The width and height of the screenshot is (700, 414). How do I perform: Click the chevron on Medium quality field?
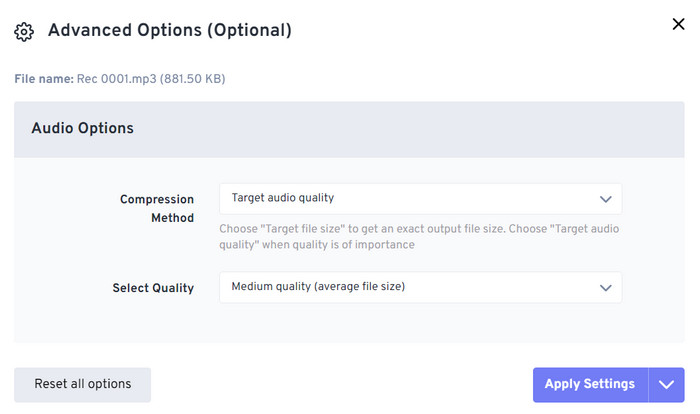[605, 288]
